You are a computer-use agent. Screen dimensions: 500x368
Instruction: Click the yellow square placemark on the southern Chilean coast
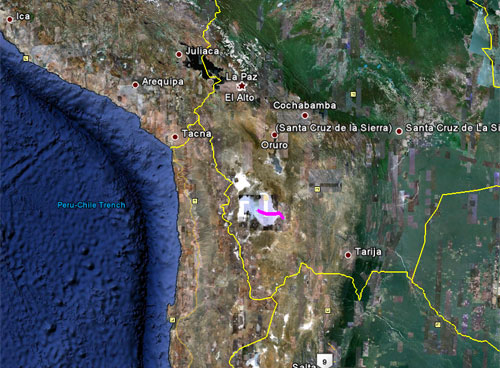click(x=172, y=320)
